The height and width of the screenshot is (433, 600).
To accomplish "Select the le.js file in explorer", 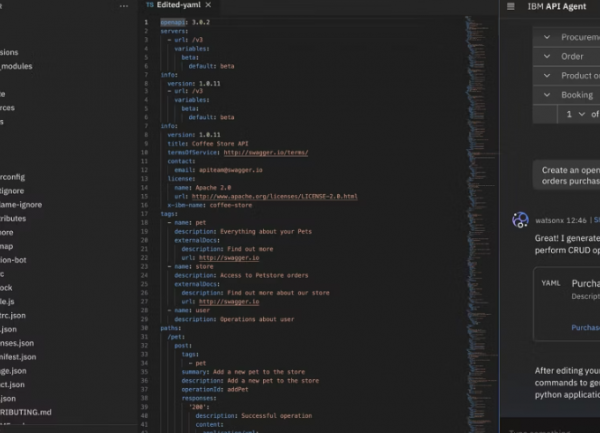I will pyautogui.click(x=7, y=301).
